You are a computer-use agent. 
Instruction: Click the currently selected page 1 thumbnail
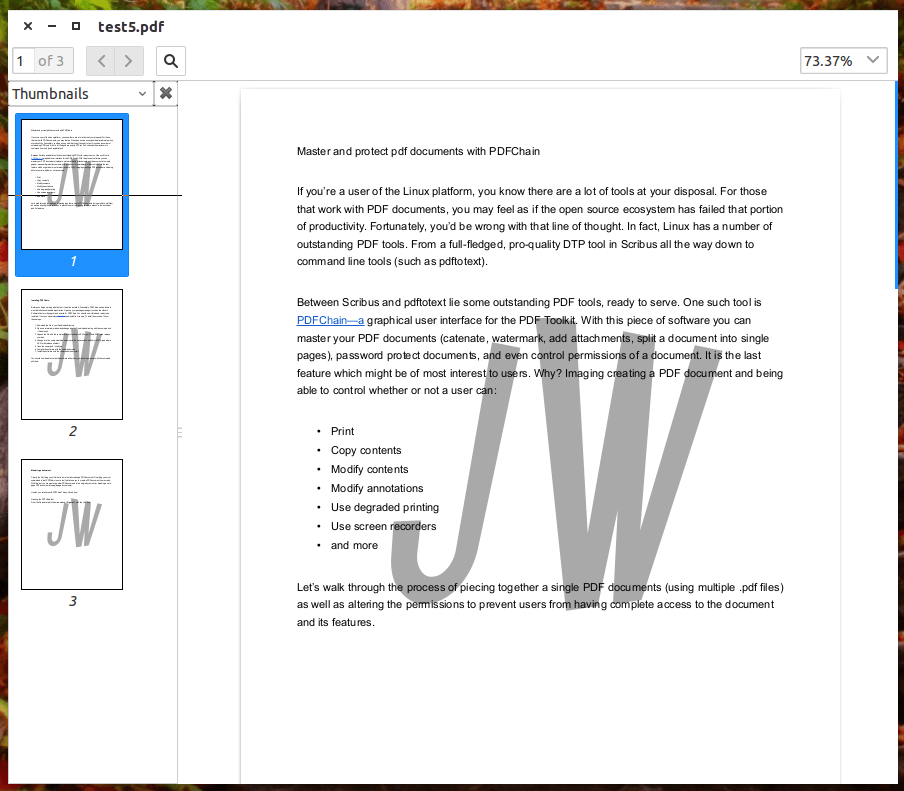[72, 184]
